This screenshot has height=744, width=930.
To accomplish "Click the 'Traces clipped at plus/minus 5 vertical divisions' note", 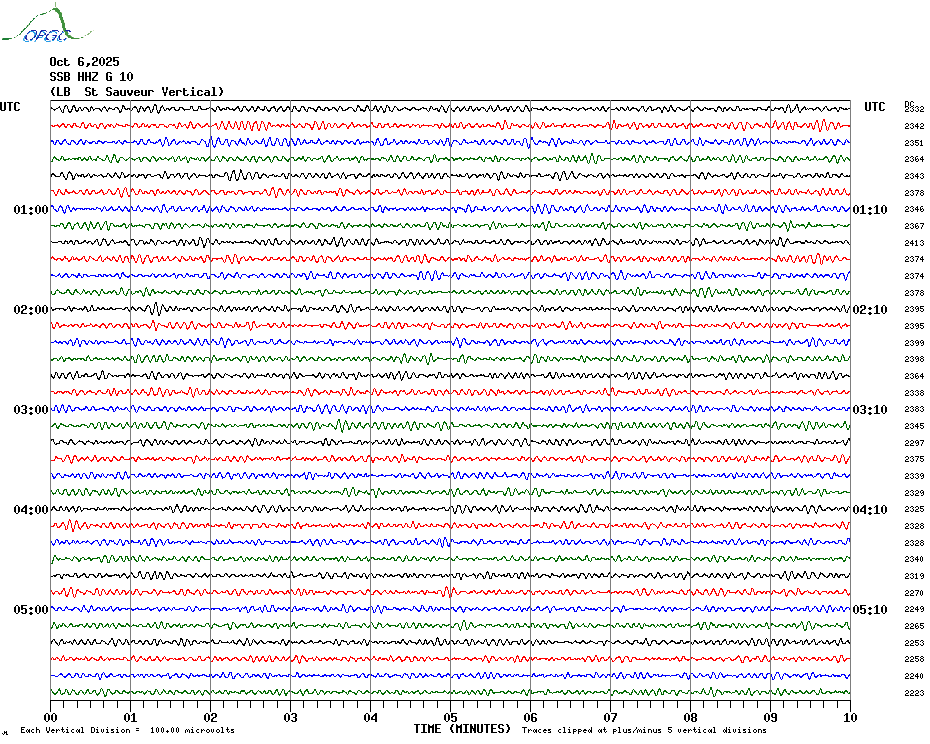I will (x=644, y=730).
